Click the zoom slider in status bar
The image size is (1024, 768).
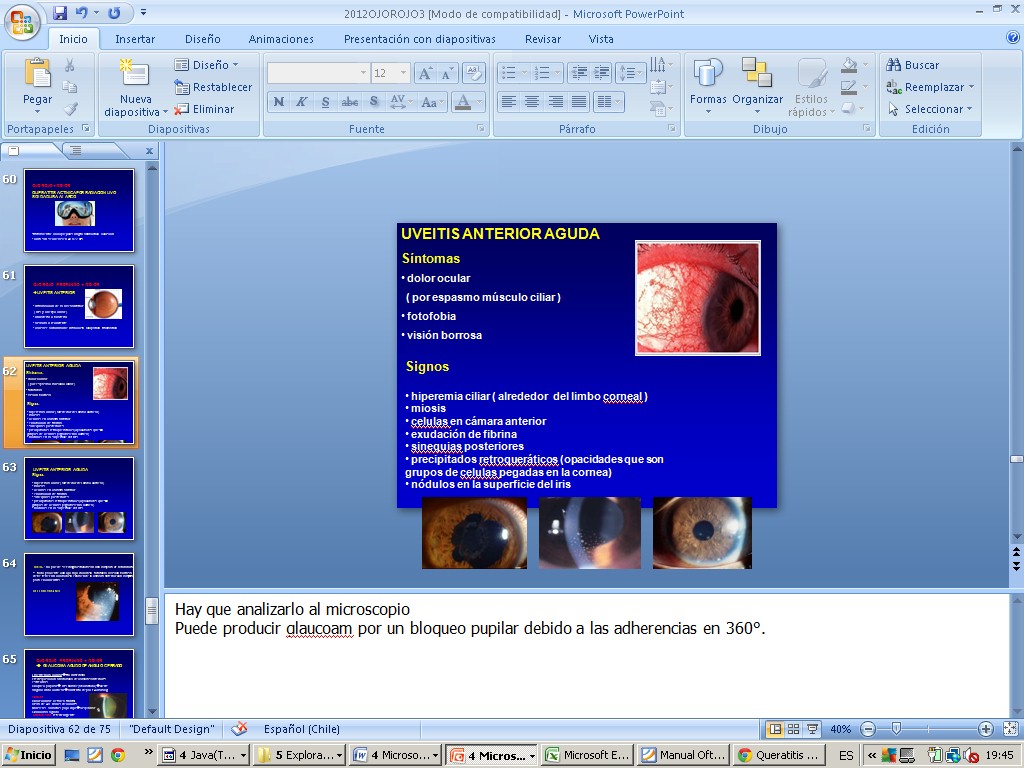click(x=897, y=729)
